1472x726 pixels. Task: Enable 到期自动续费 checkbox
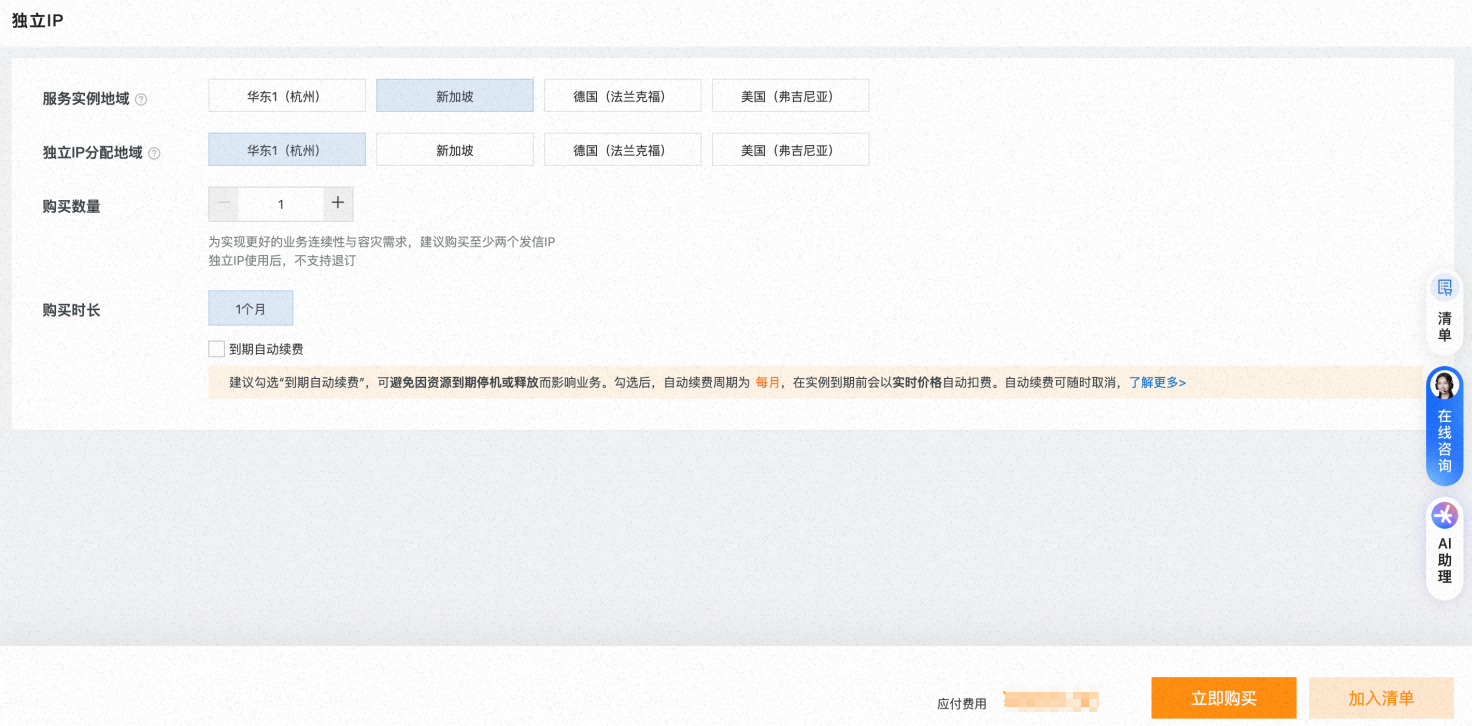[x=216, y=349]
